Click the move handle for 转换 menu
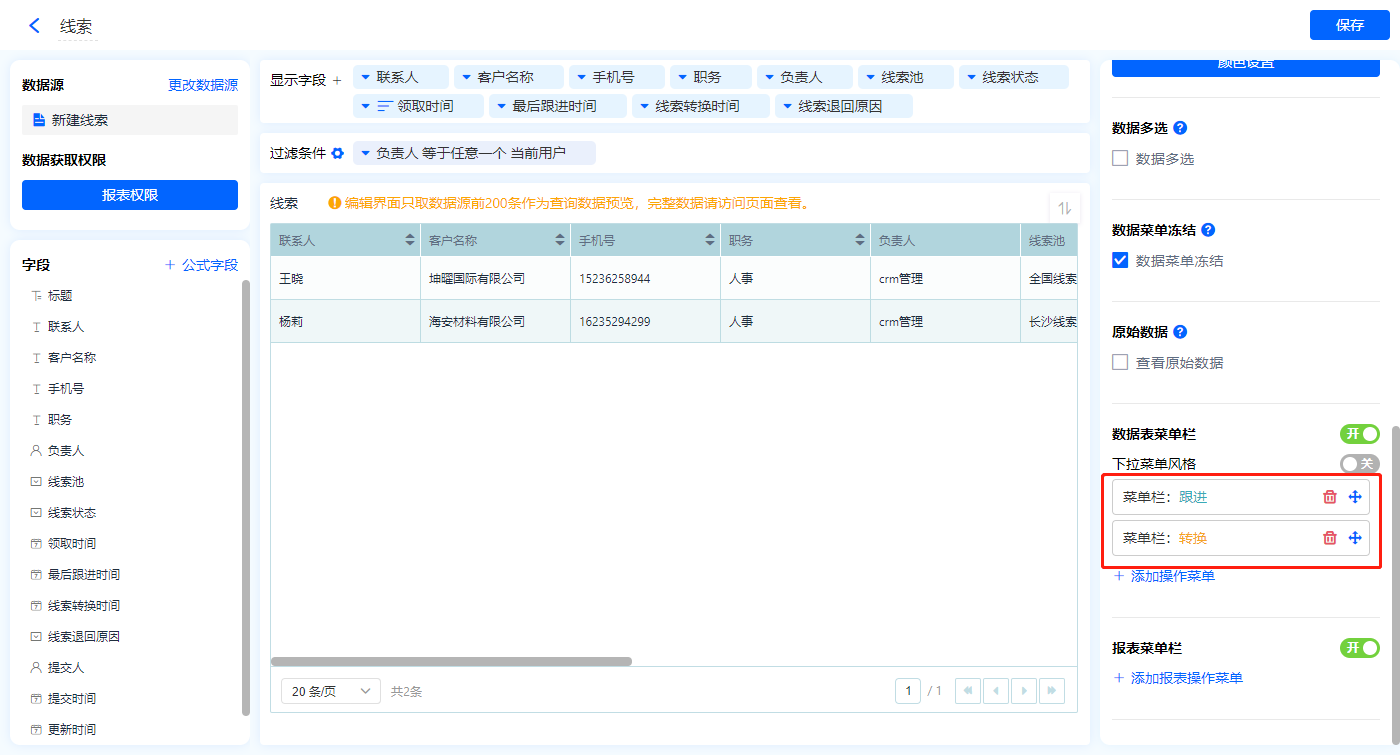This screenshot has width=1400, height=755. click(1355, 538)
